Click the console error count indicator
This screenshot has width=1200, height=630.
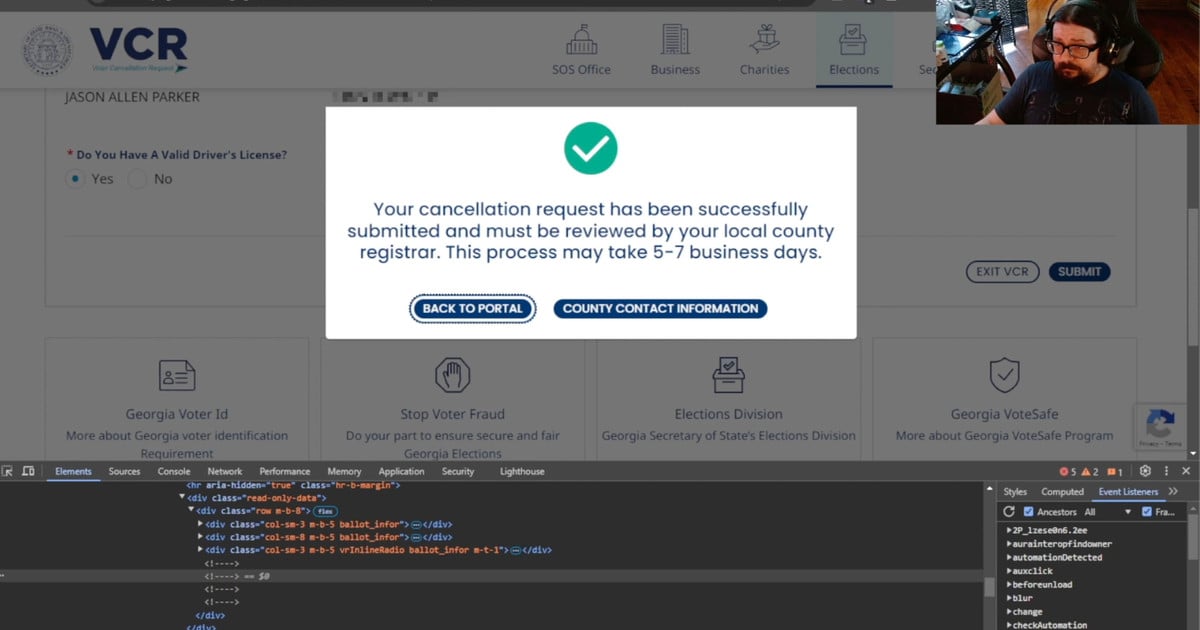click(1066, 471)
